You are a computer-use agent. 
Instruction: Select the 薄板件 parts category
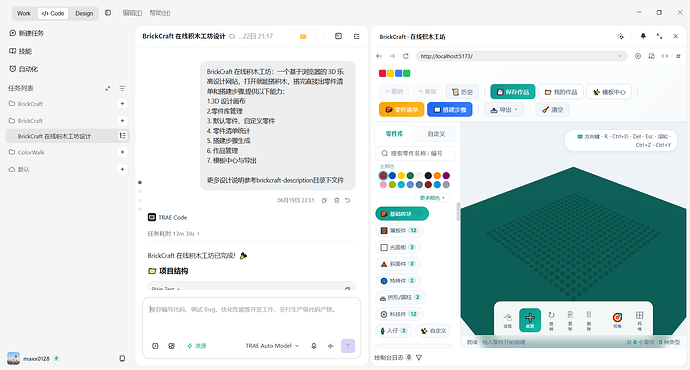pyautogui.click(x=398, y=230)
